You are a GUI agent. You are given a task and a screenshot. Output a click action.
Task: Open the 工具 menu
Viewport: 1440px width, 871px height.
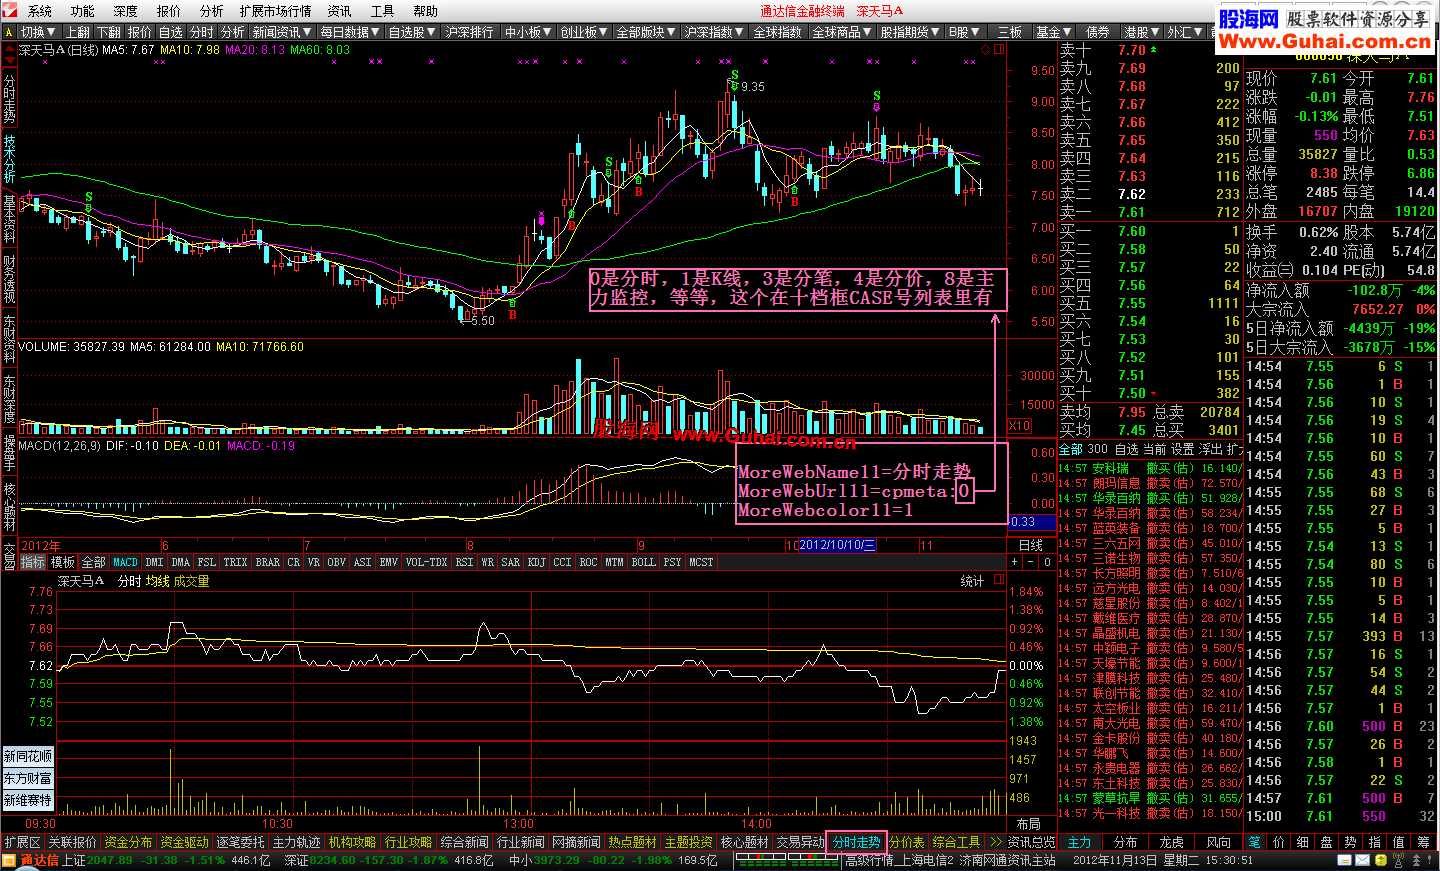point(382,11)
